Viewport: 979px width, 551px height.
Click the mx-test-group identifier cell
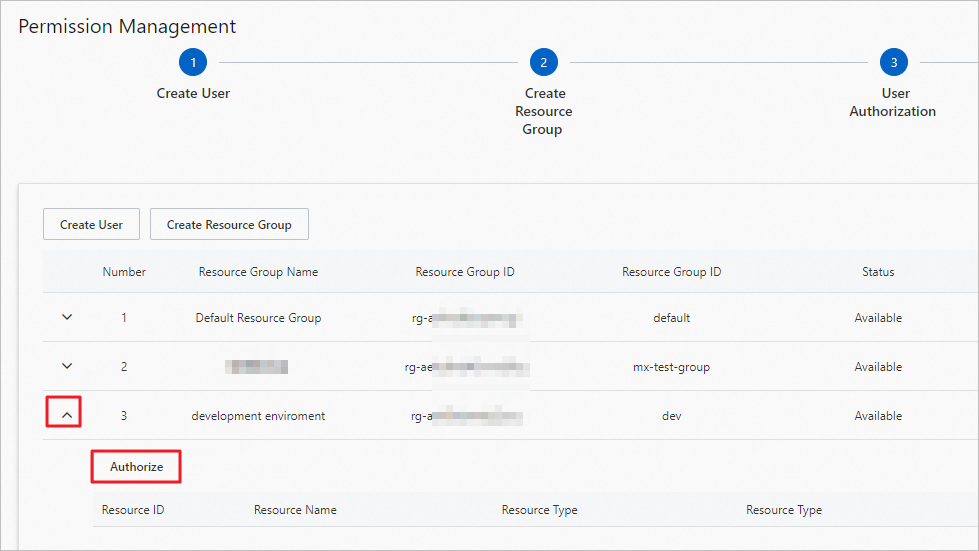click(671, 367)
